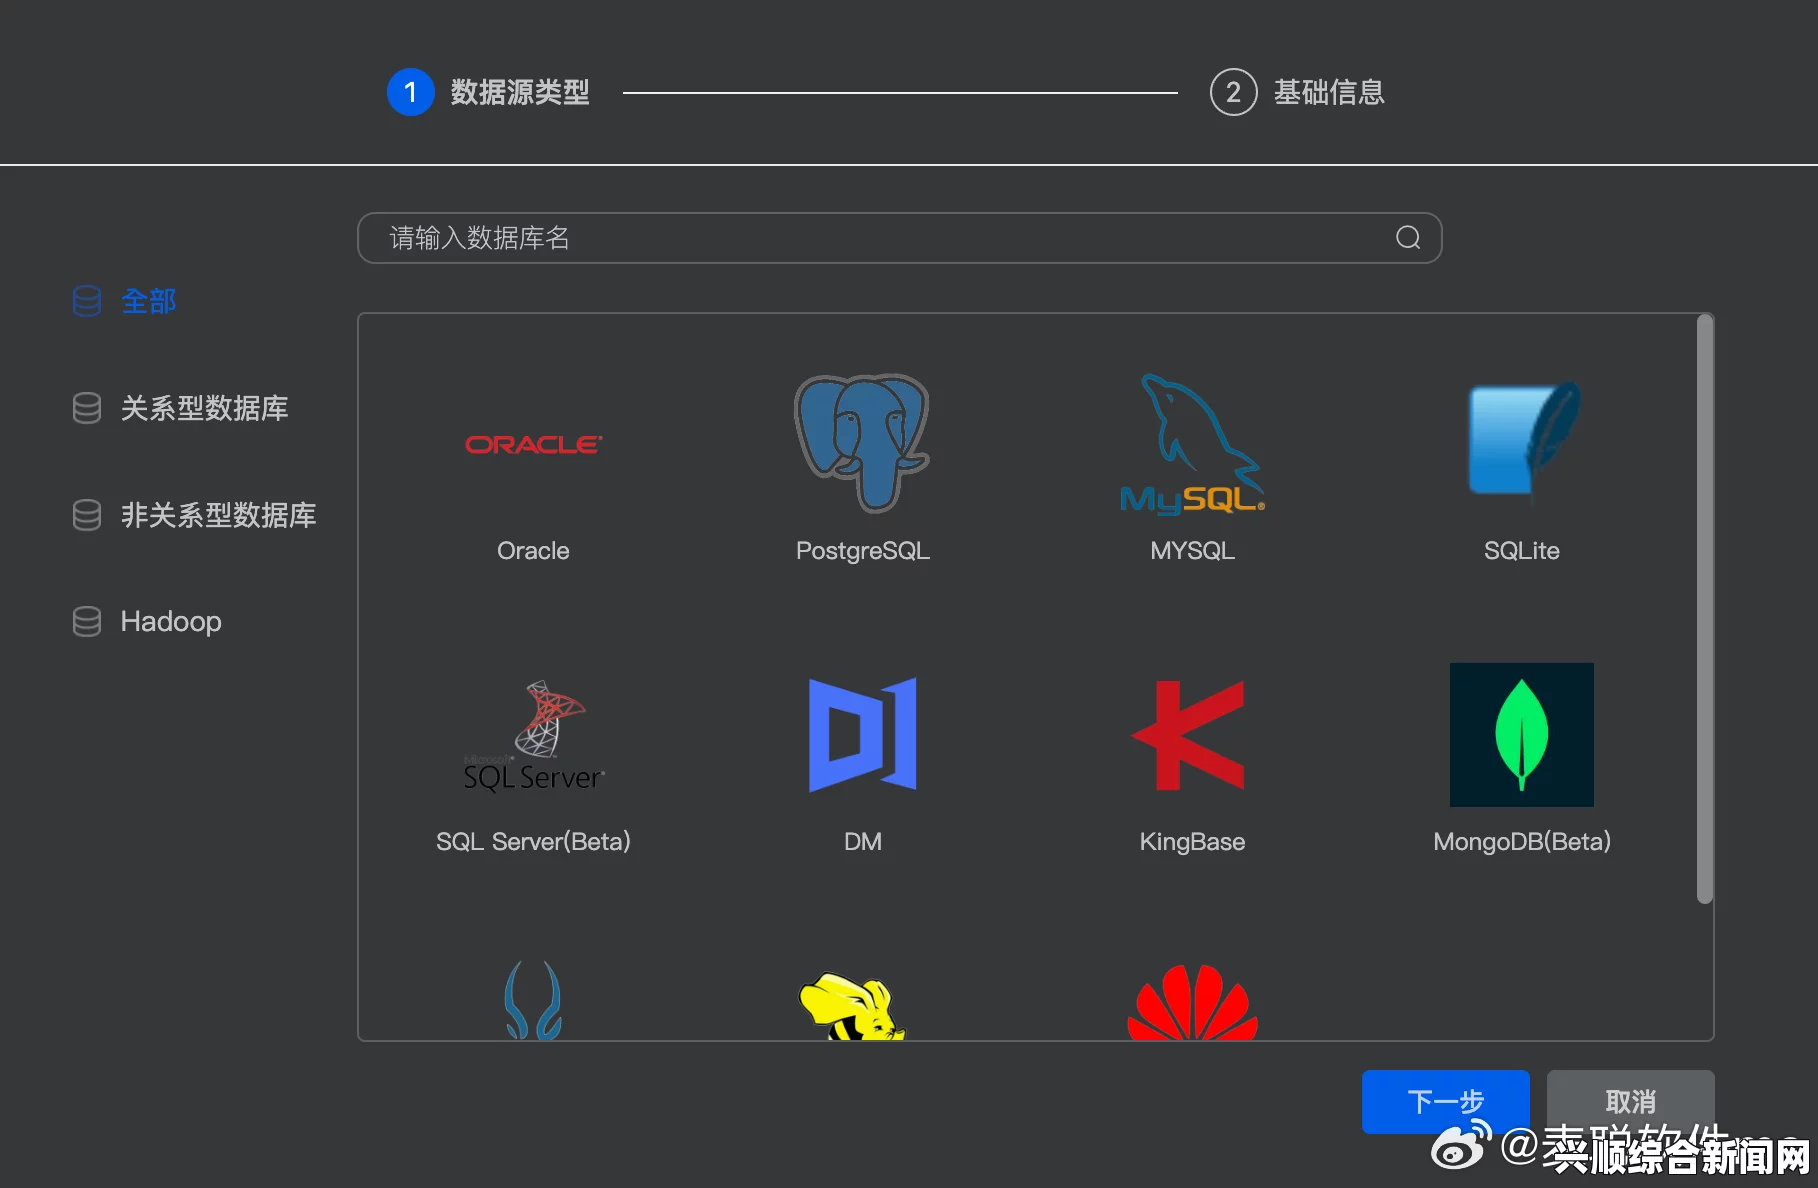Click the Oracle text label
The image size is (1818, 1188).
coord(533,550)
